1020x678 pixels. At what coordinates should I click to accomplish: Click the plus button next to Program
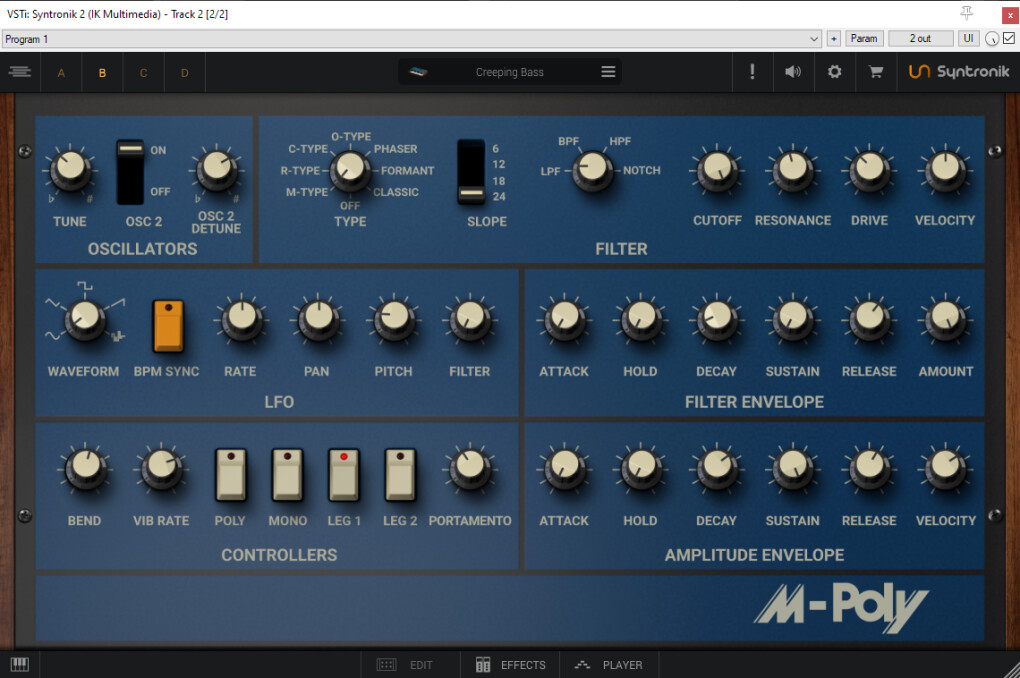click(x=833, y=38)
